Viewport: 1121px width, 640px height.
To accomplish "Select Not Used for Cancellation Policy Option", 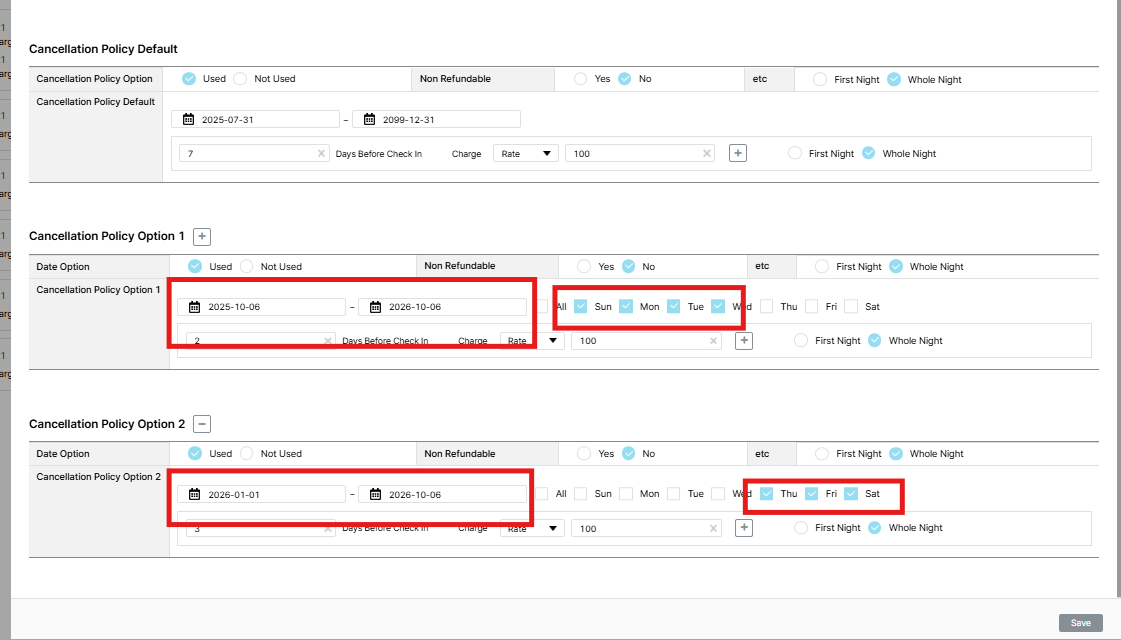I will pyautogui.click(x=240, y=79).
